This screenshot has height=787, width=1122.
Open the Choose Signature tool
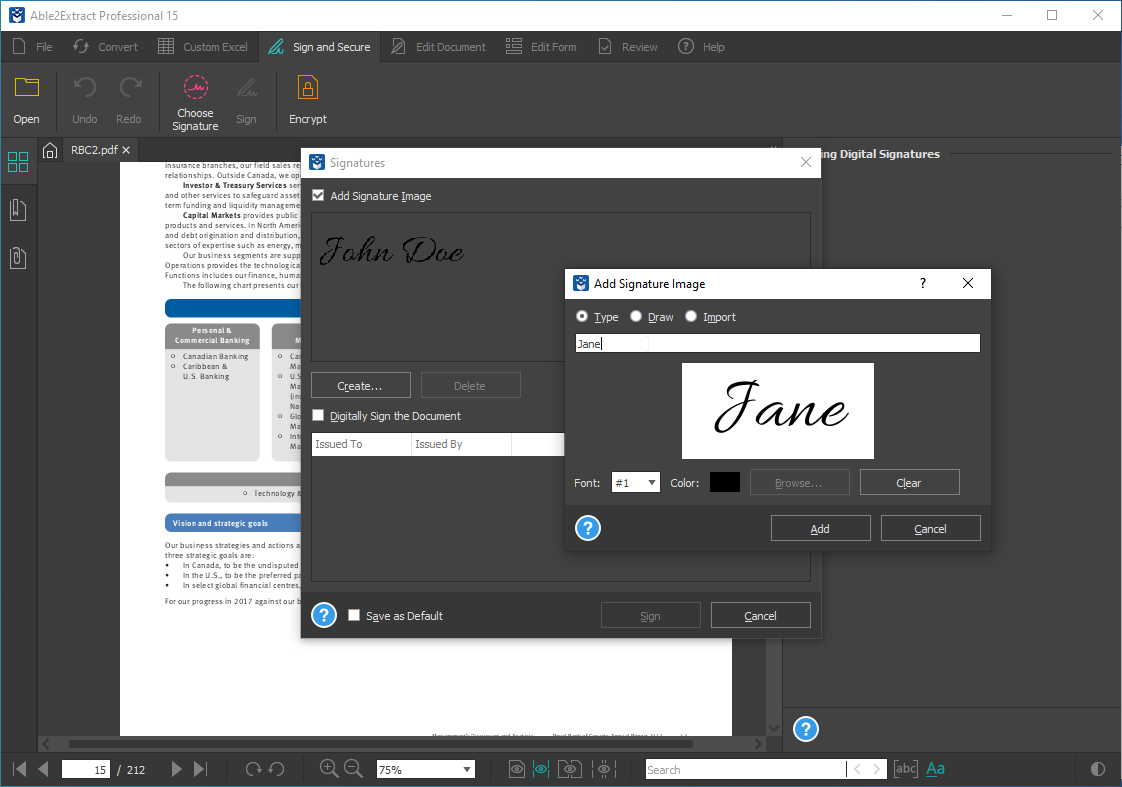tap(195, 100)
